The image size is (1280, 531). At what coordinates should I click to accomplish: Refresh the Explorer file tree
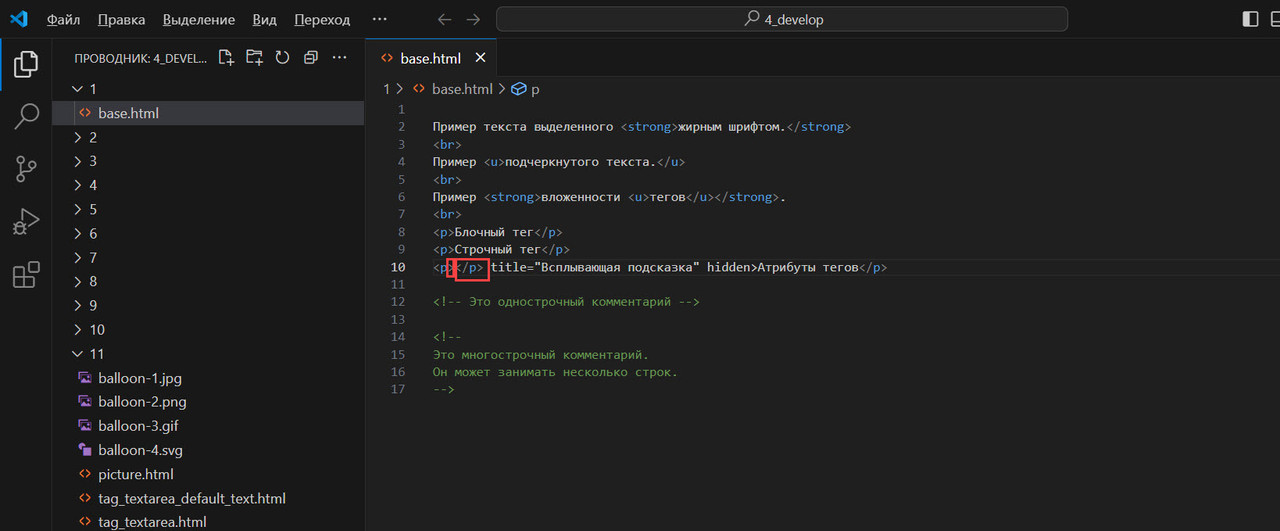(x=282, y=58)
